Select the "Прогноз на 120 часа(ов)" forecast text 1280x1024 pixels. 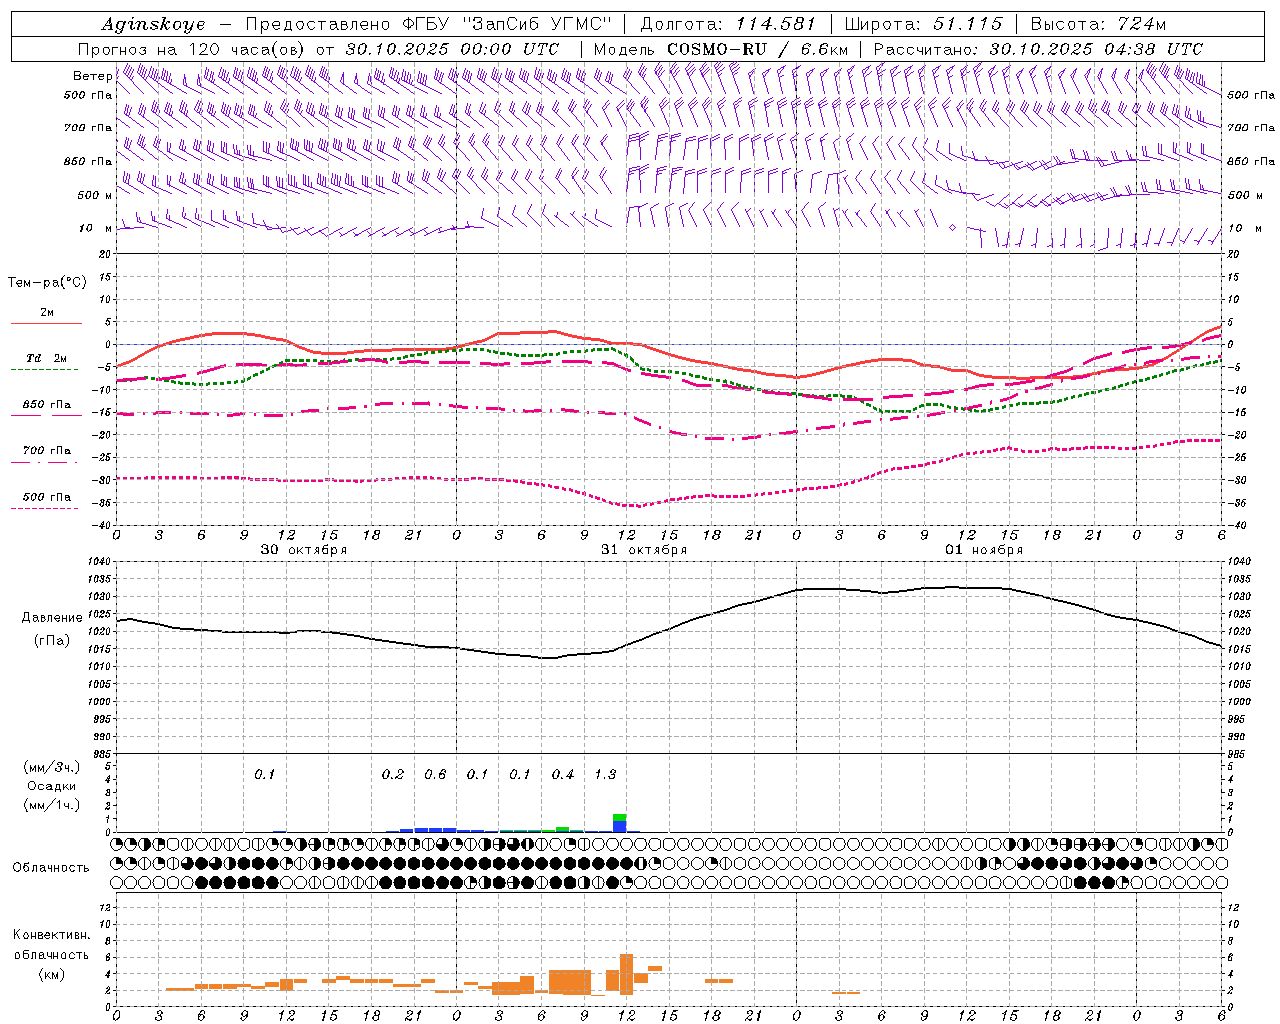pos(193,49)
